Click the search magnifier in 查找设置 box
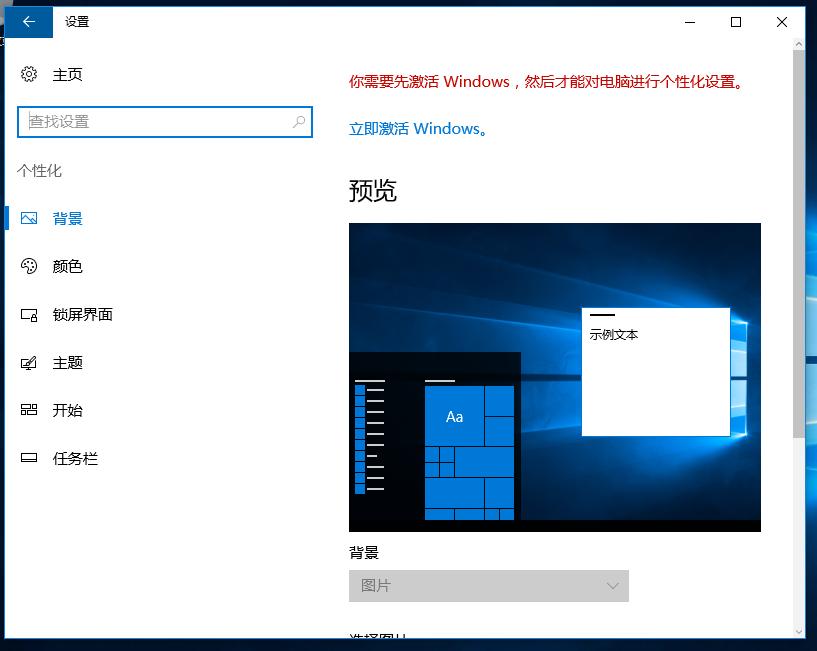 tap(298, 121)
